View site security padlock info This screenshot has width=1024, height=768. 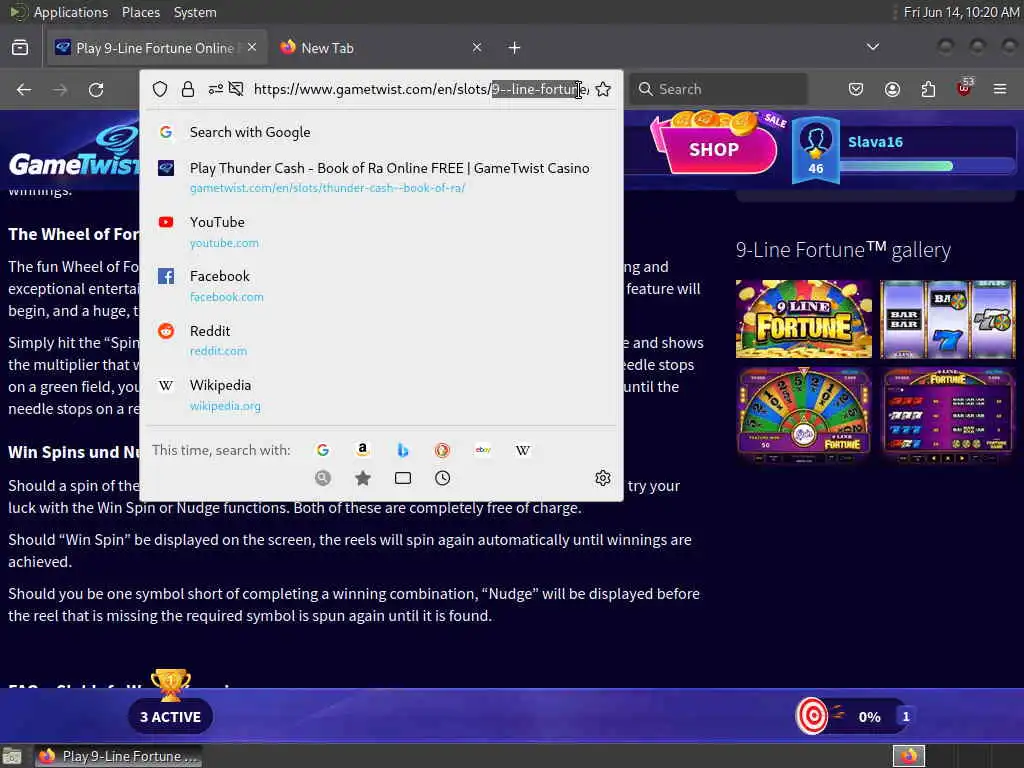point(188,89)
